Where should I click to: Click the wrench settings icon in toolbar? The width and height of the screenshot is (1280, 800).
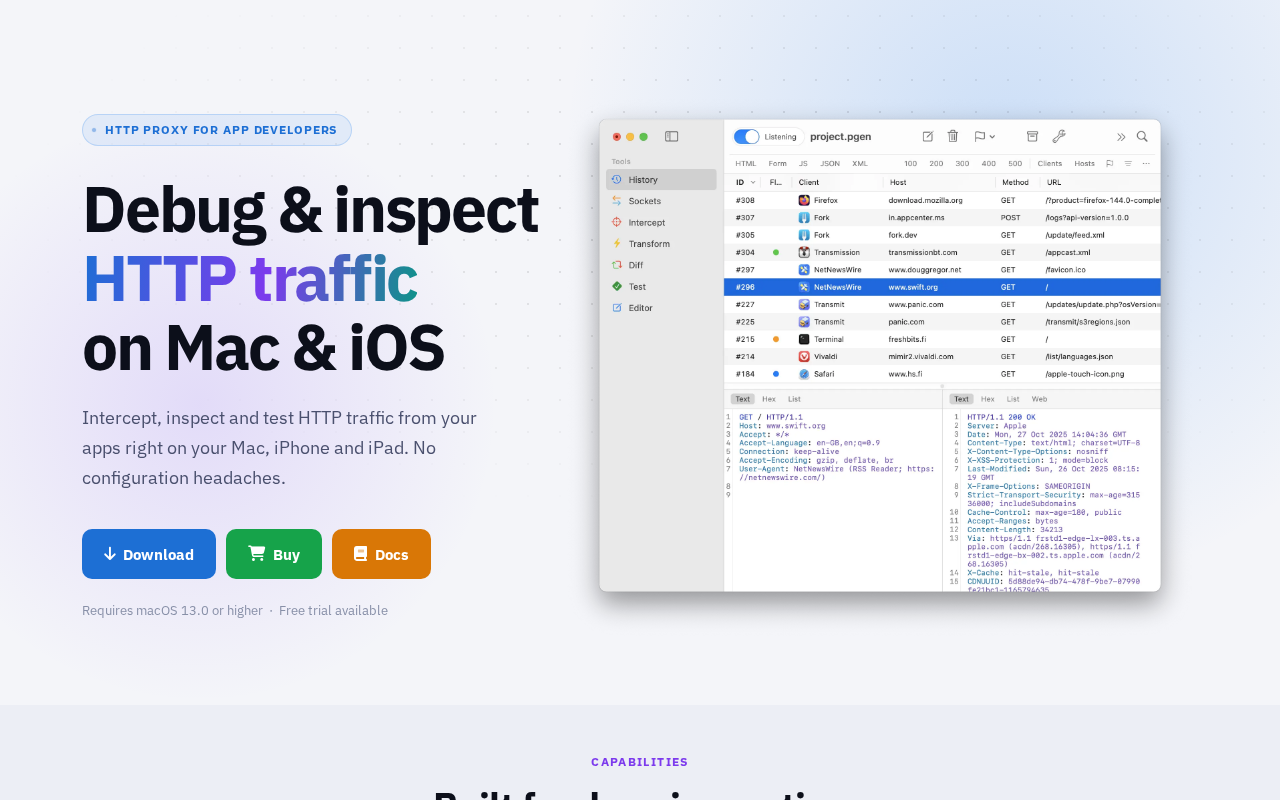click(1059, 137)
